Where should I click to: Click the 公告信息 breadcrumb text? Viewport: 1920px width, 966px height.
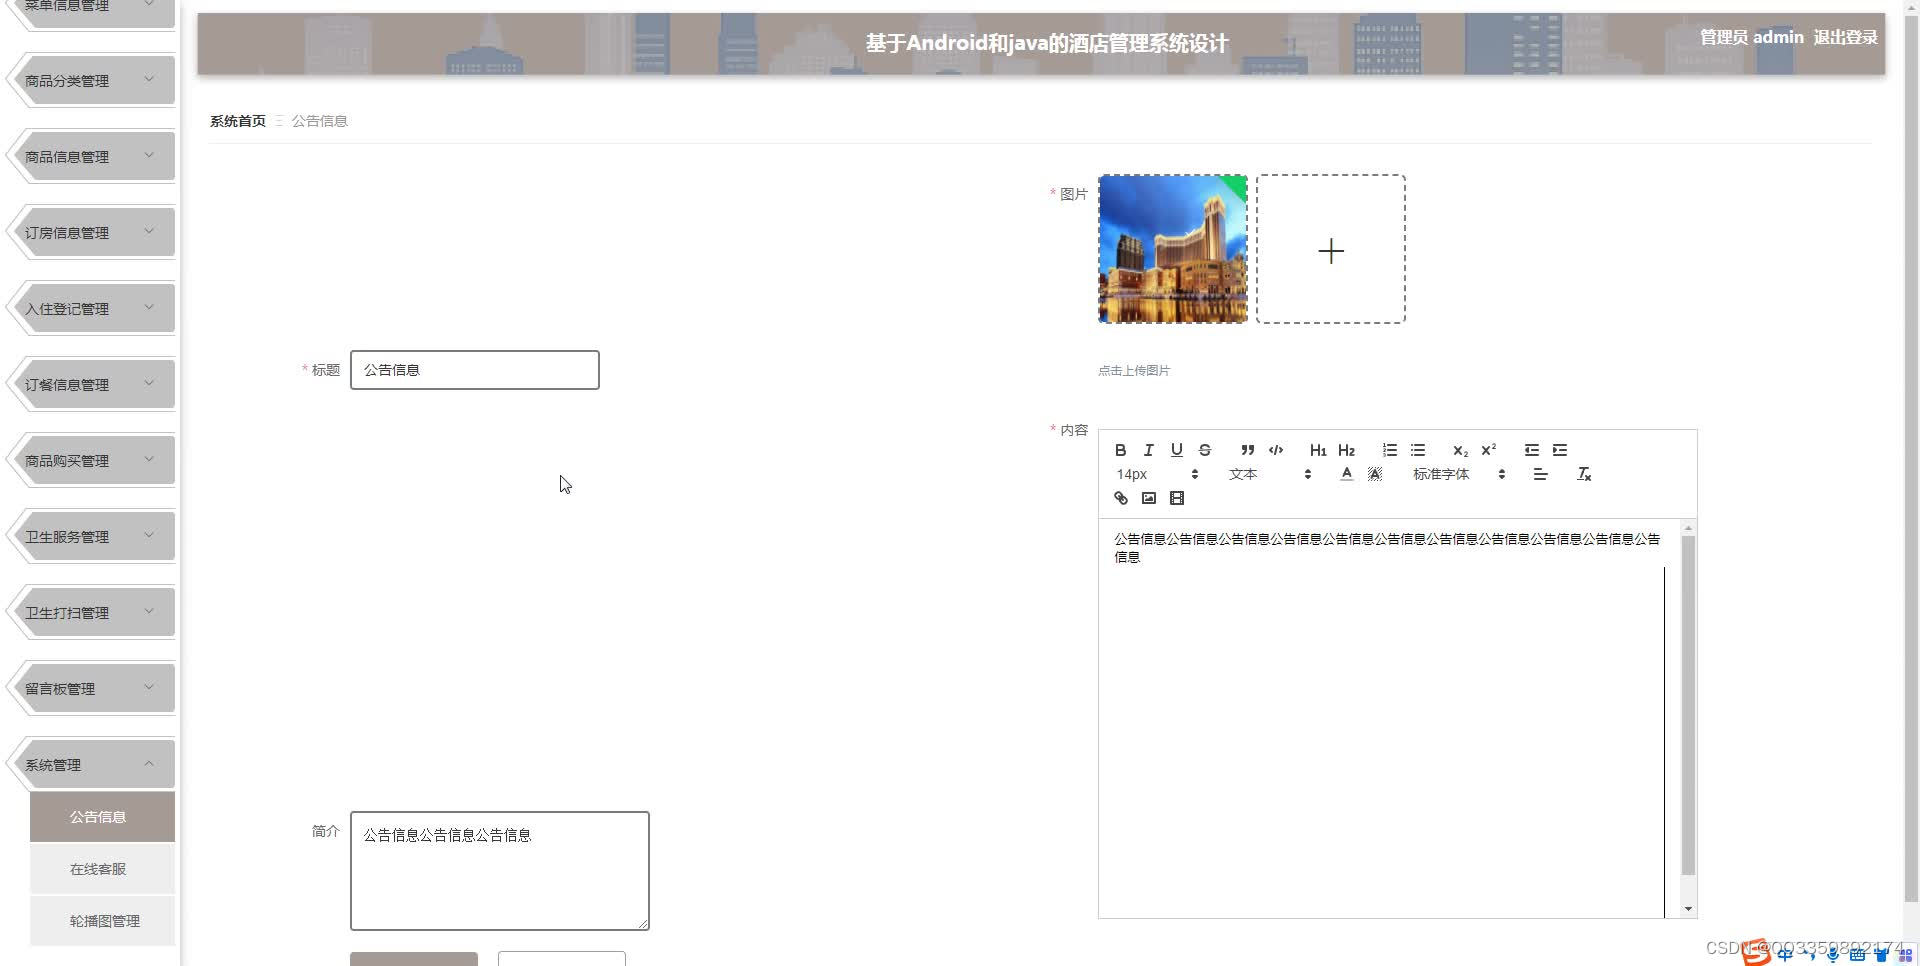(319, 121)
